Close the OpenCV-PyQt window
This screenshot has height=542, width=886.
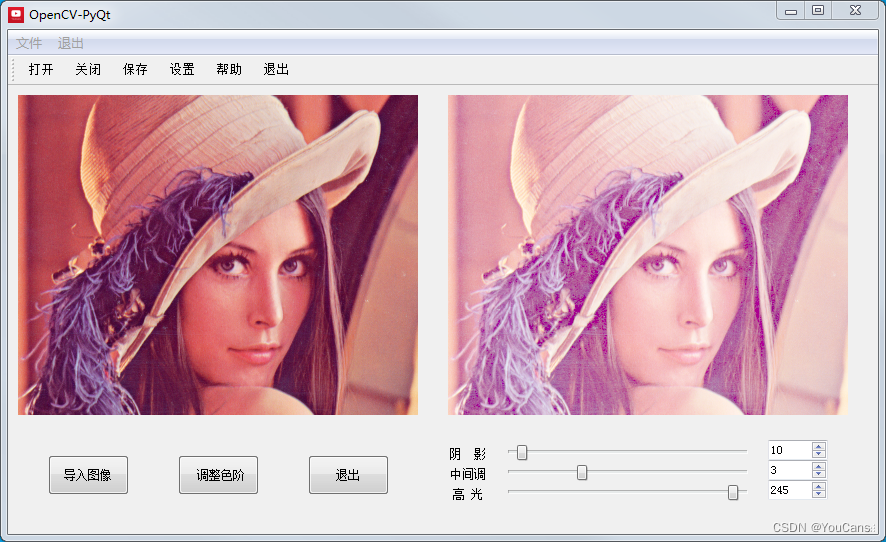pos(855,11)
